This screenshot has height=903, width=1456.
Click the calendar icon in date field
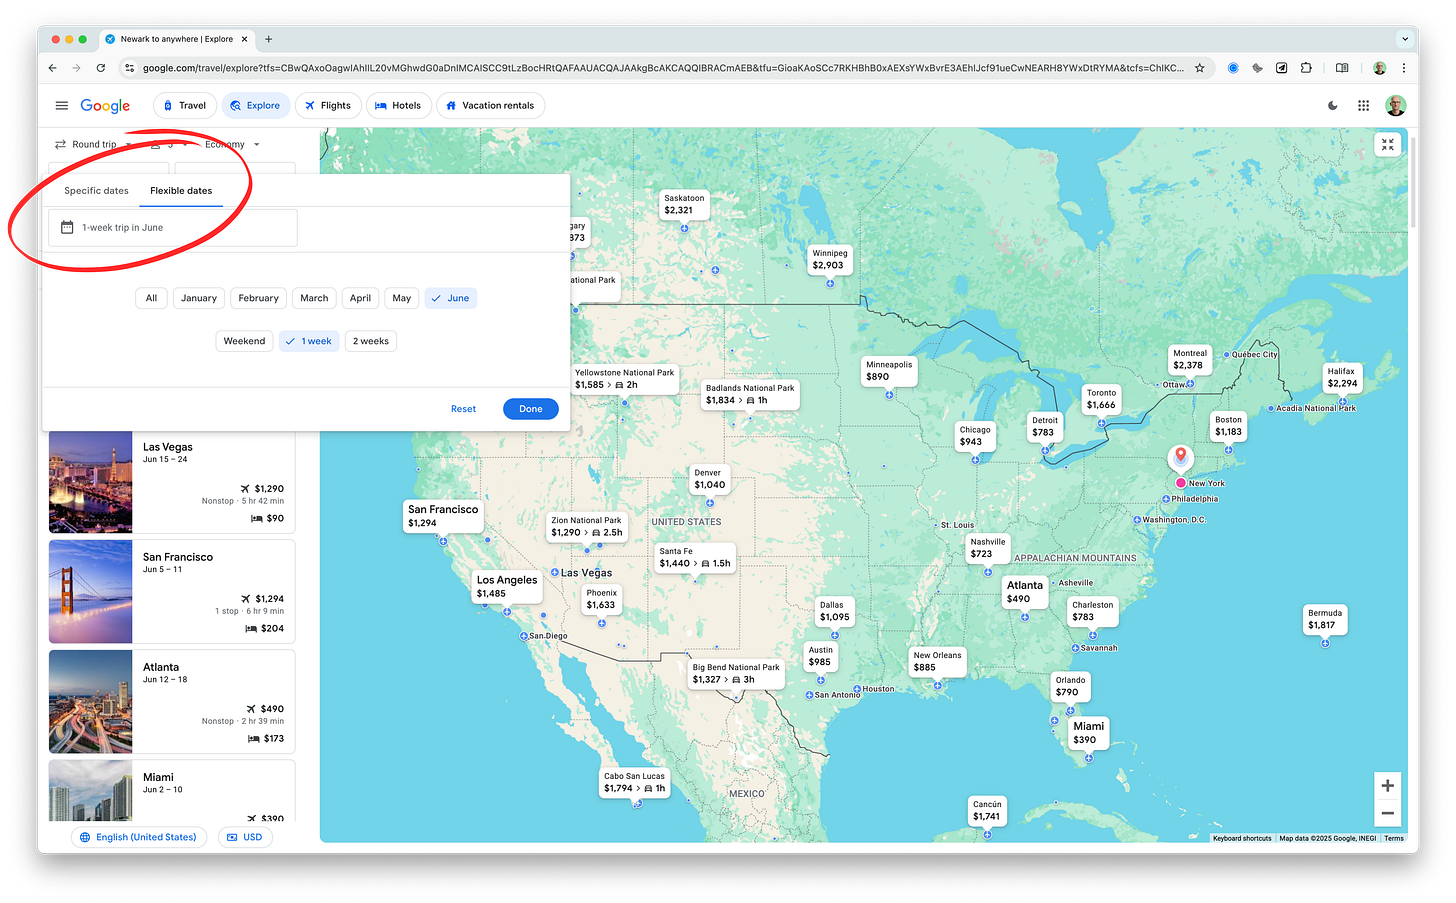click(x=67, y=227)
